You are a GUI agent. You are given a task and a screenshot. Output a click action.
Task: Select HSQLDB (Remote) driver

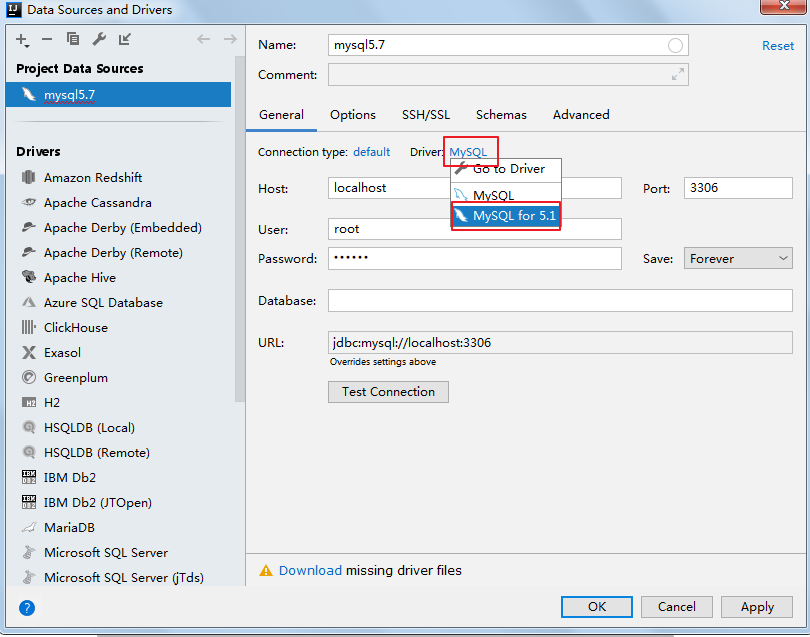click(x=97, y=453)
